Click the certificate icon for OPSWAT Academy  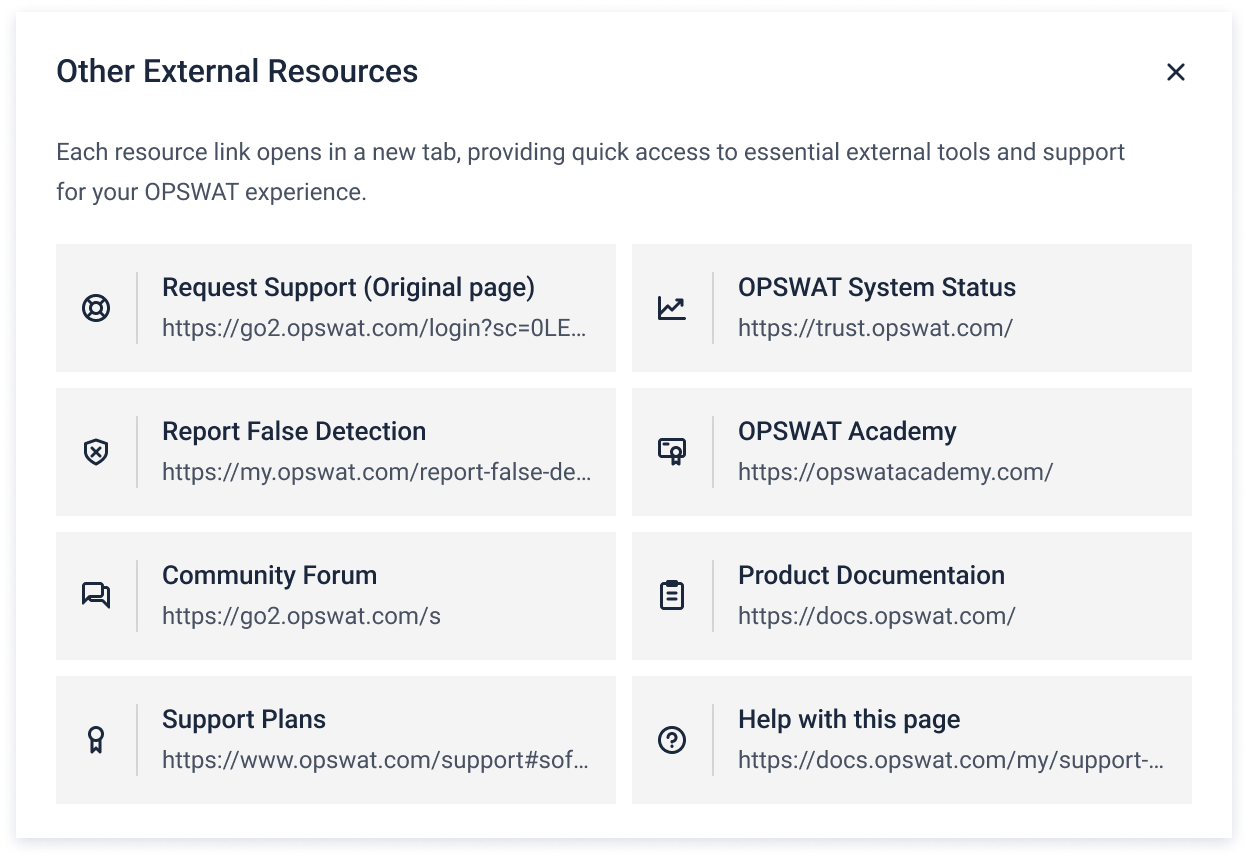(672, 452)
